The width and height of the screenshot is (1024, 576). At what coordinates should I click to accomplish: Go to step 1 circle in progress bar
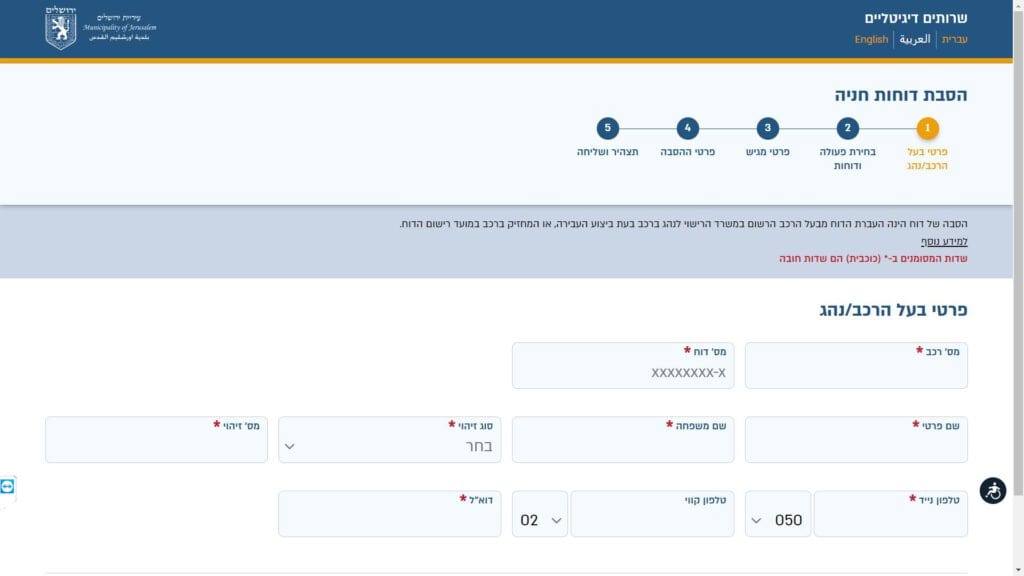(x=928, y=128)
